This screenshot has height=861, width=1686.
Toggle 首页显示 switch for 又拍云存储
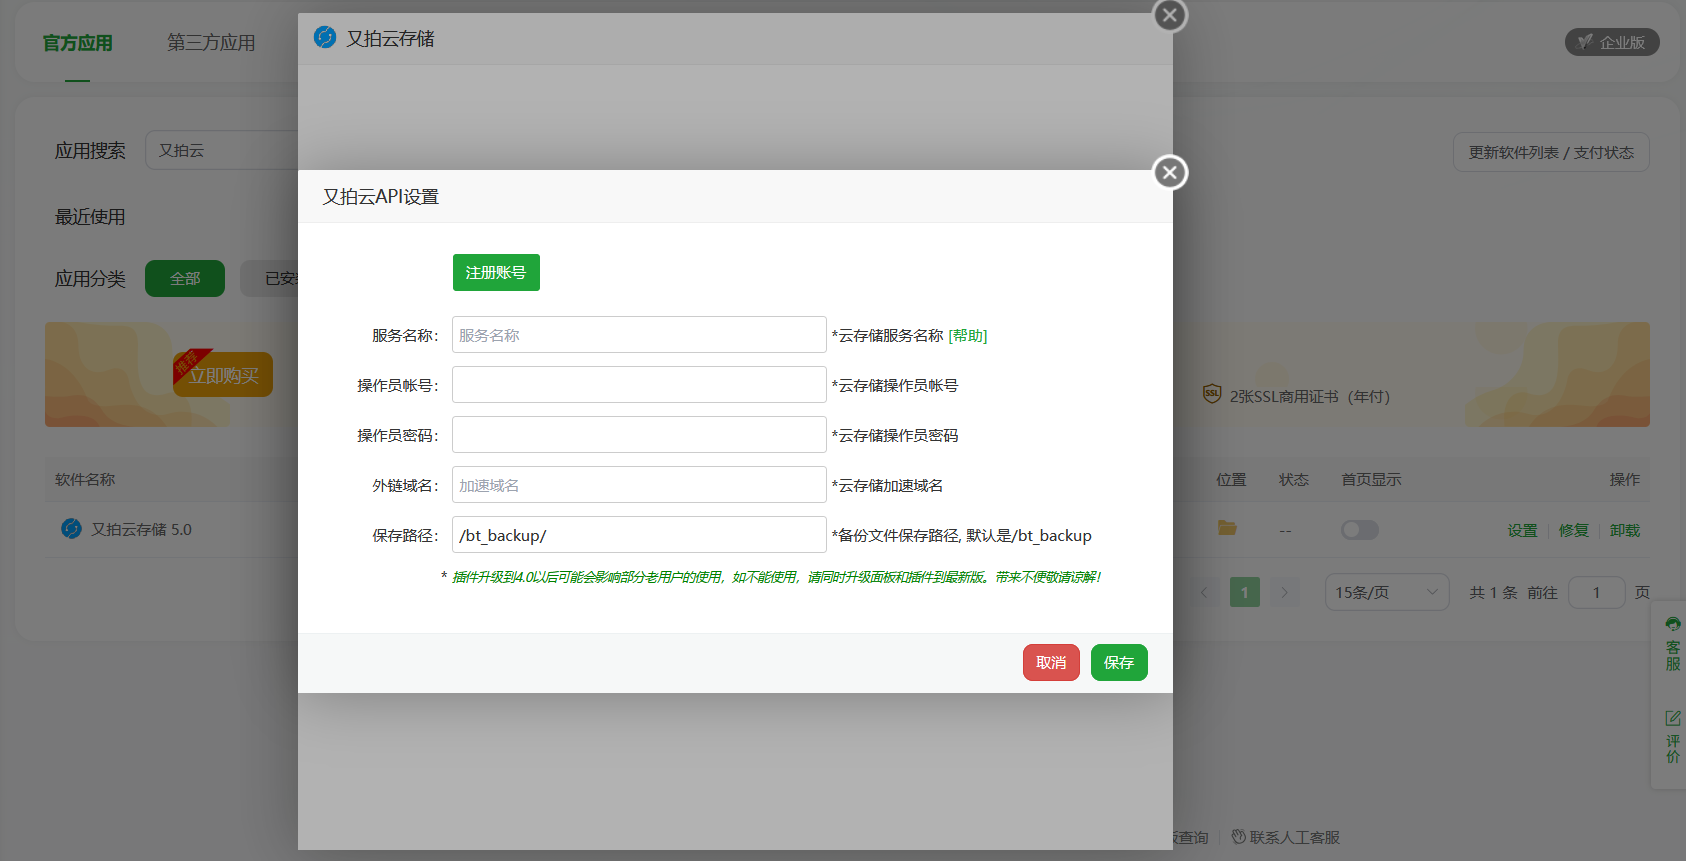pyautogui.click(x=1359, y=530)
